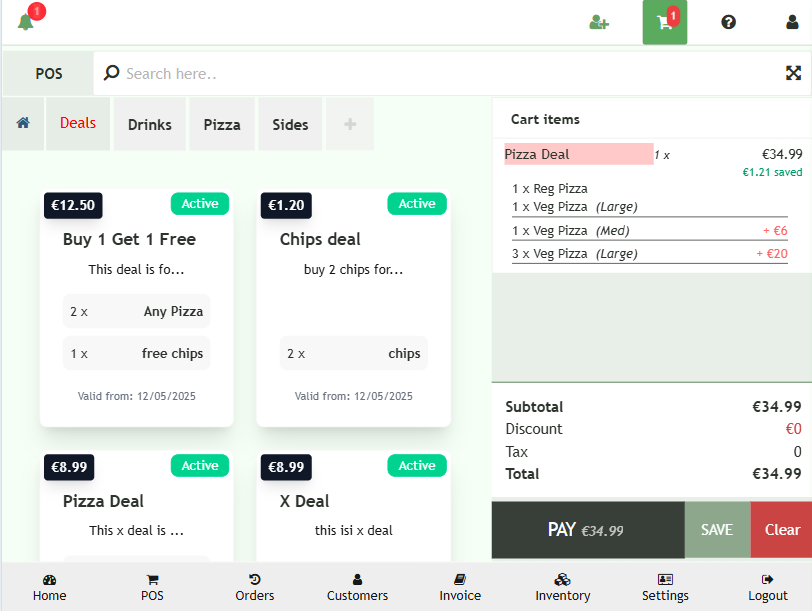Click the €1.20 price badge
Viewport: 812px width, 611px height.
pyautogui.click(x=286, y=205)
